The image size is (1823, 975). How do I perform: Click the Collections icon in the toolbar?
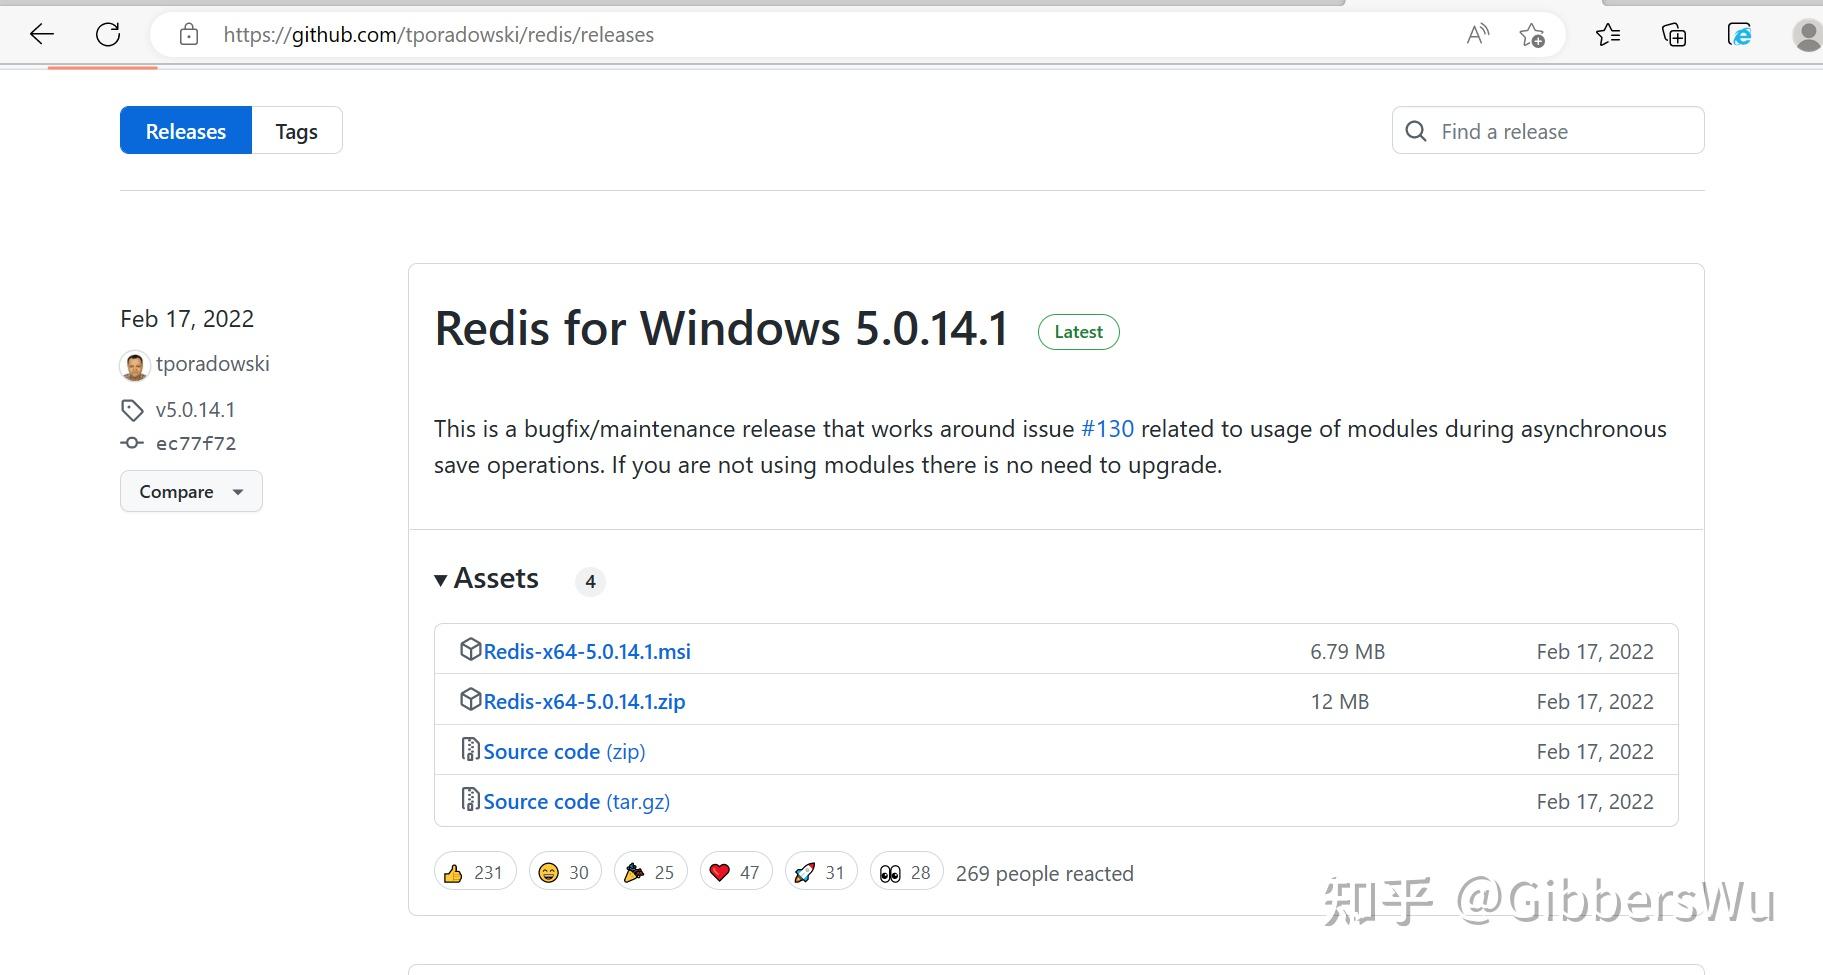tap(1673, 34)
